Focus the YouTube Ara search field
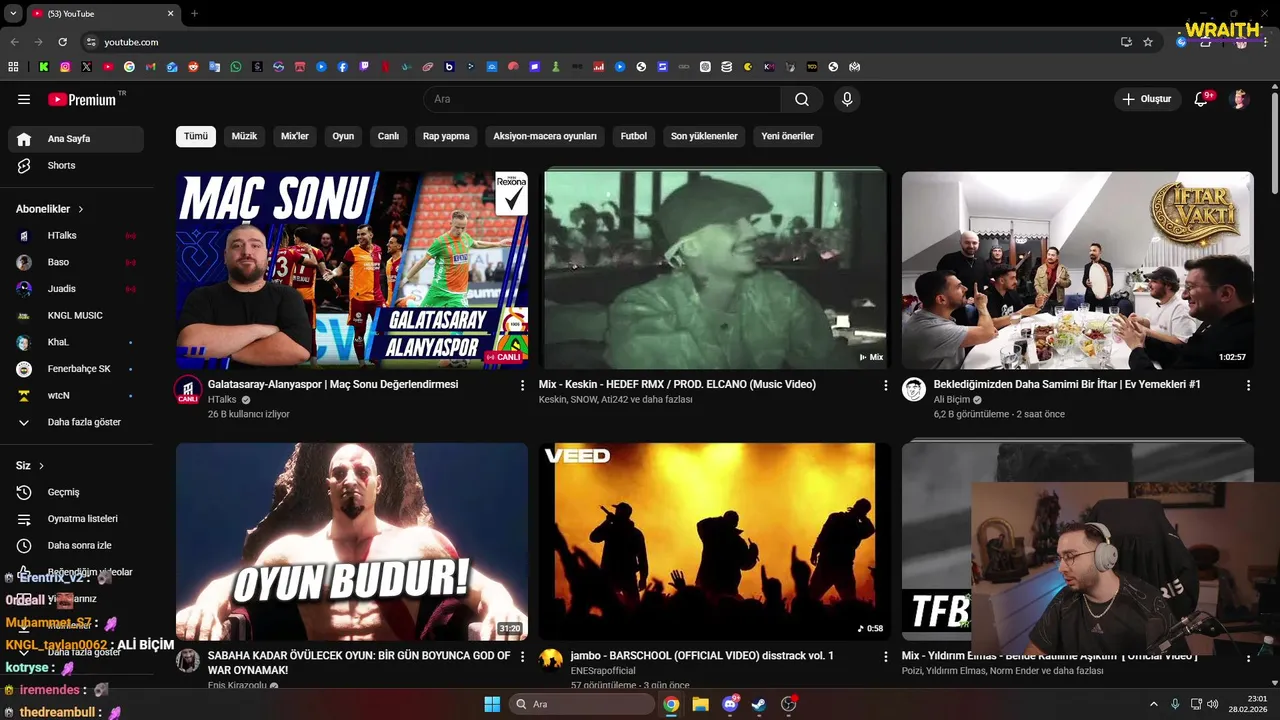The width and height of the screenshot is (1280, 720). tap(602, 99)
